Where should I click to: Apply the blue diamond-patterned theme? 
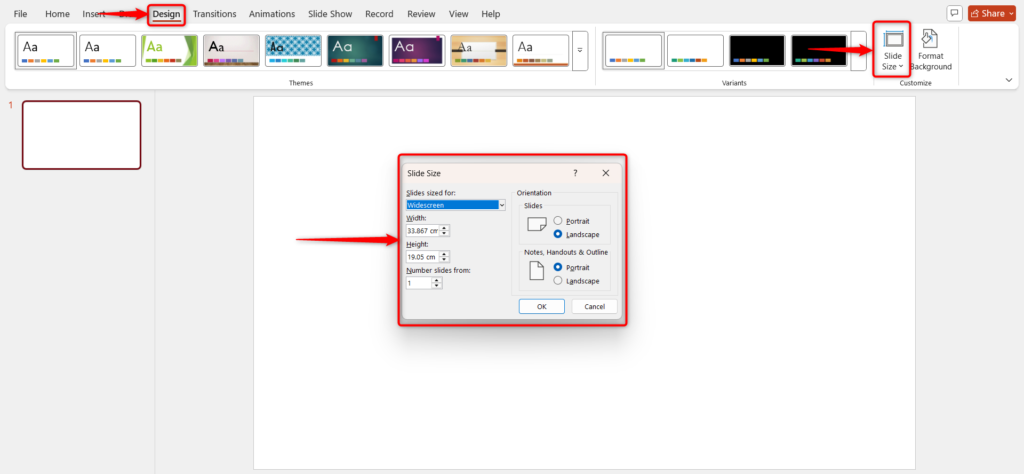293,51
